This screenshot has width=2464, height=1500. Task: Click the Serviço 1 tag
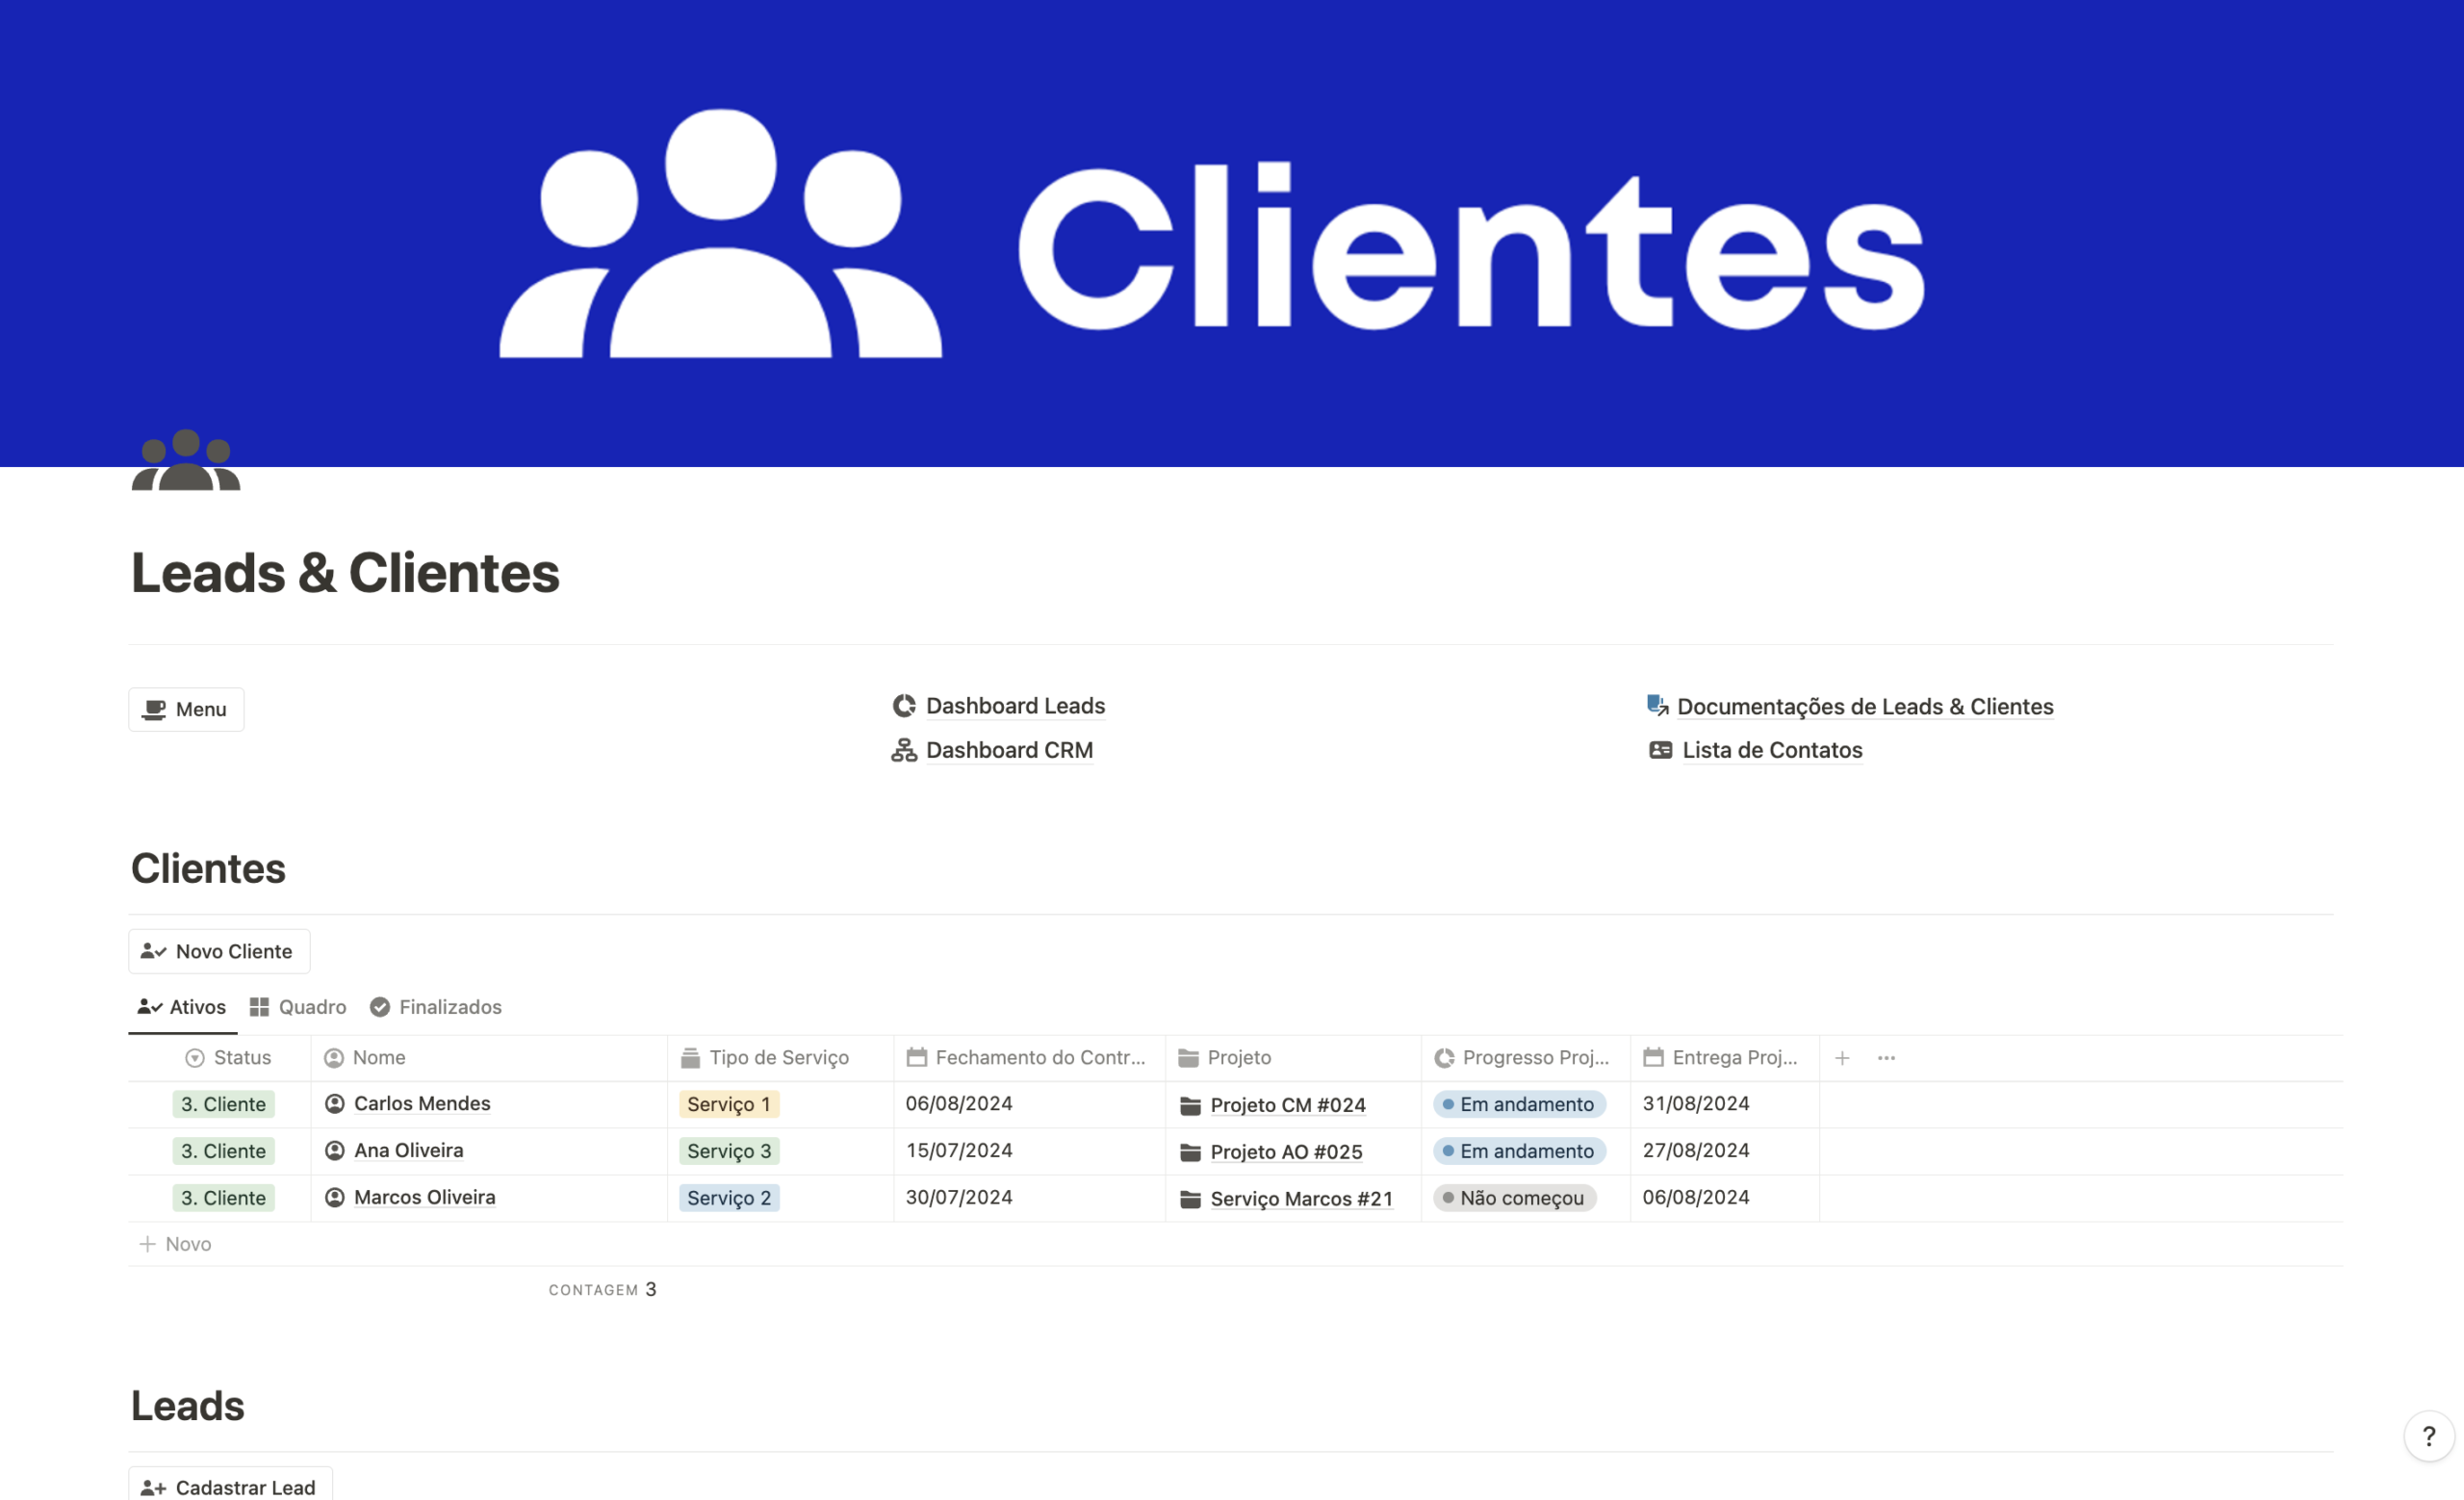(x=728, y=1104)
